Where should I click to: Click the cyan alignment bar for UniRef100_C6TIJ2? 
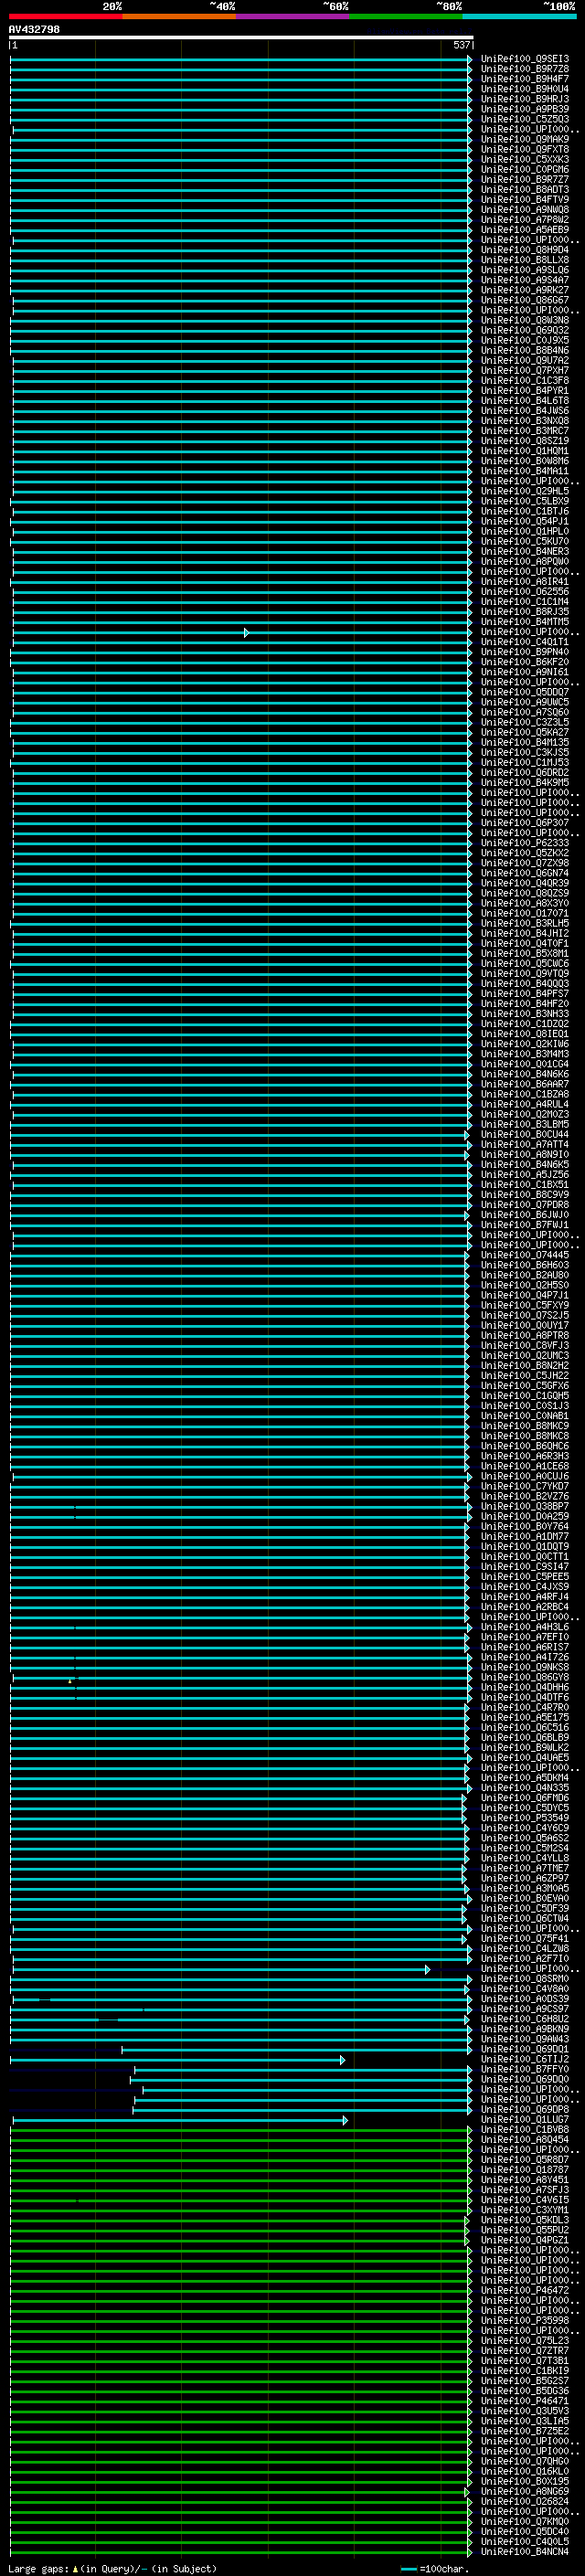tap(177, 2060)
